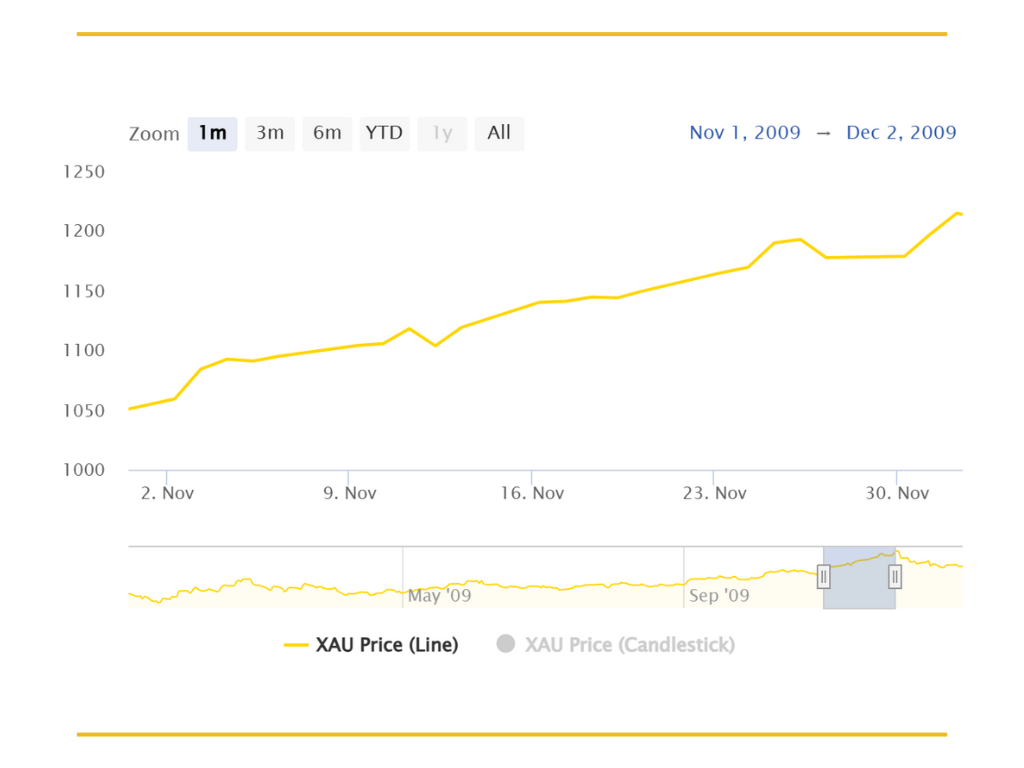Click the shaded navigator selection window
This screenshot has height=768, width=1024.
pyautogui.click(x=859, y=578)
